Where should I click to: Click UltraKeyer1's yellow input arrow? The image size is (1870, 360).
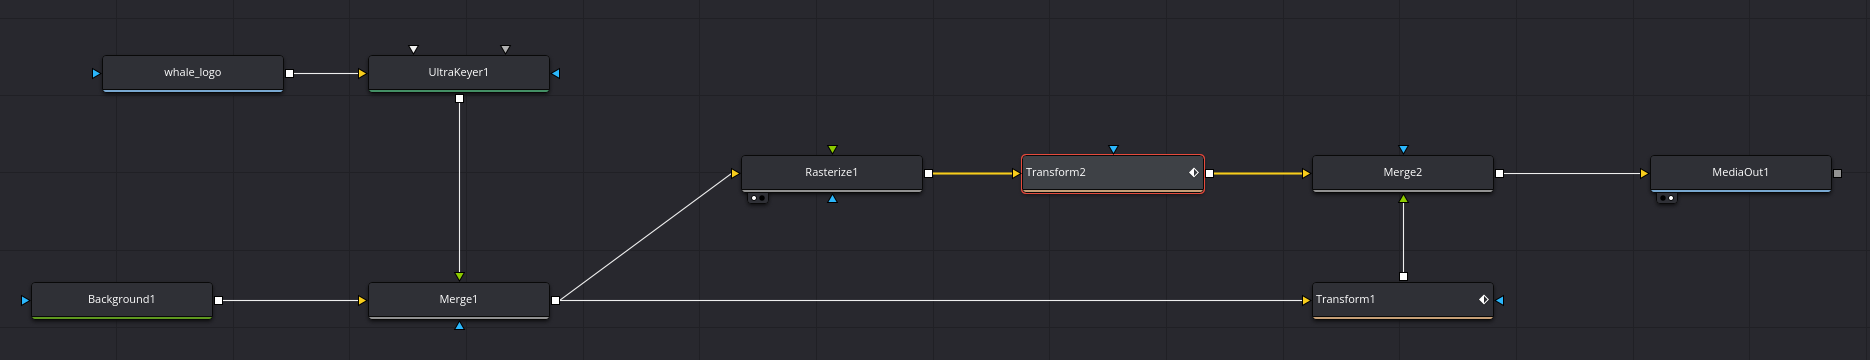point(363,73)
